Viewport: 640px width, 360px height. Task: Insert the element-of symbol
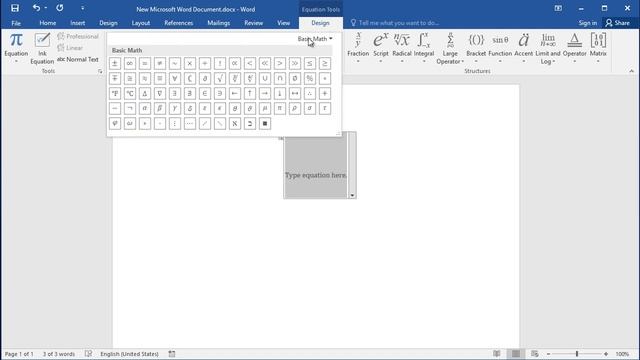coord(205,93)
